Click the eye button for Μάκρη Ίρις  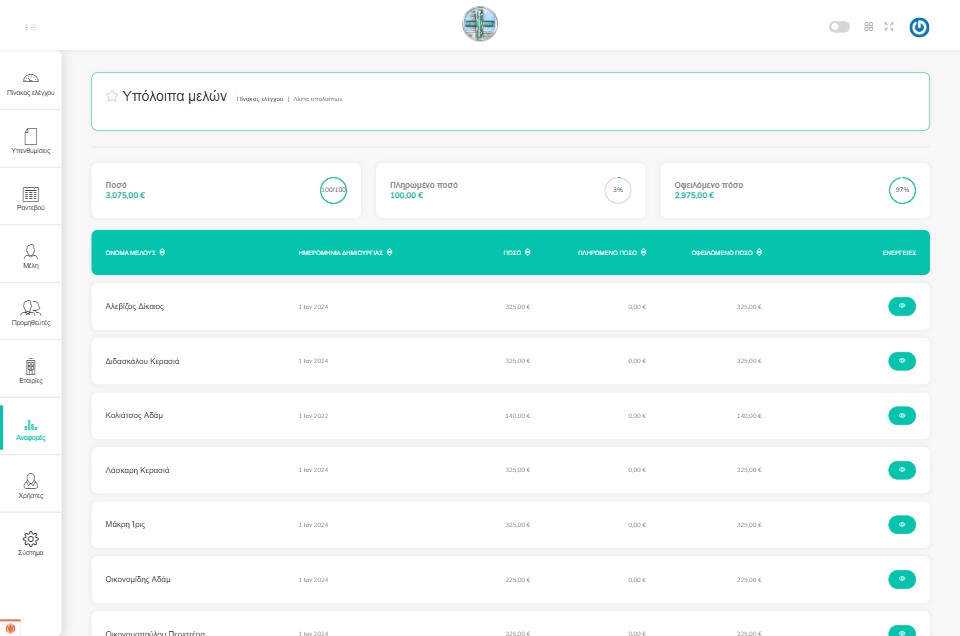[x=902, y=525]
